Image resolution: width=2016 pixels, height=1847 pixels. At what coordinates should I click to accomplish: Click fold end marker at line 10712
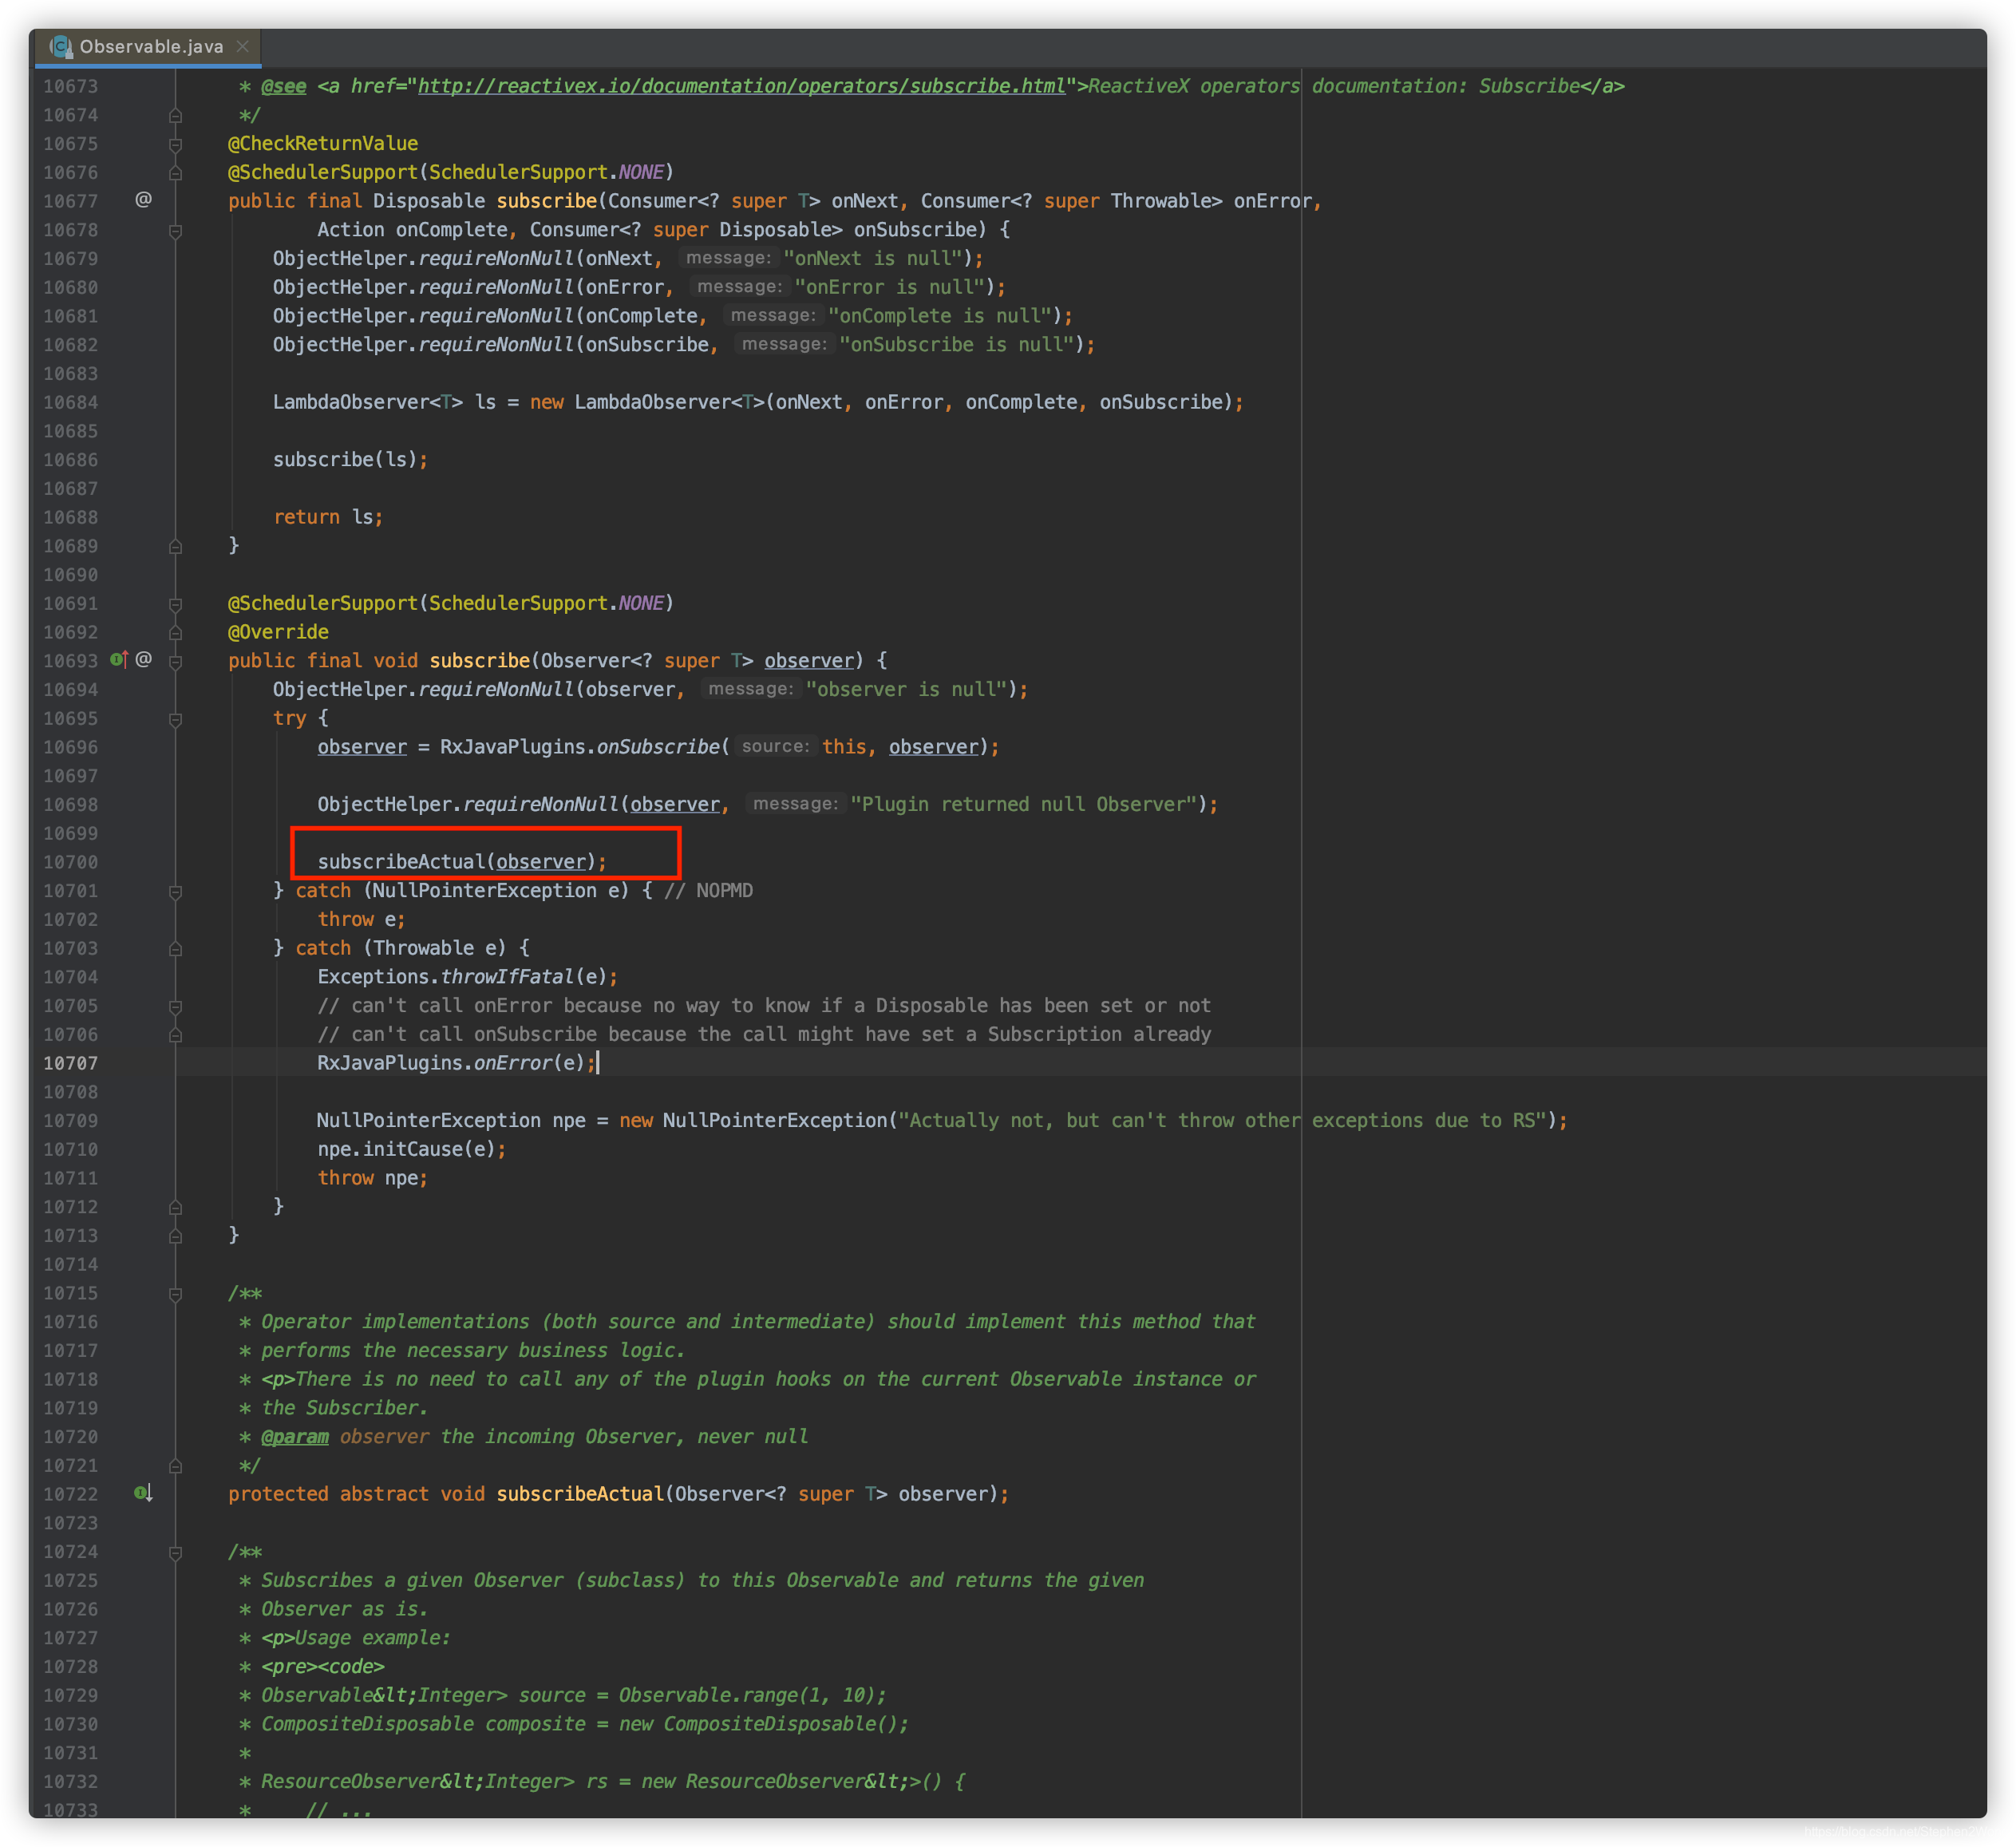(175, 1207)
